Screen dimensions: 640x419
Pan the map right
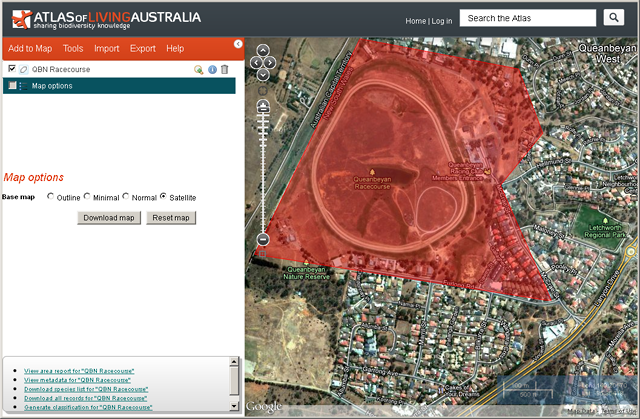click(270, 63)
